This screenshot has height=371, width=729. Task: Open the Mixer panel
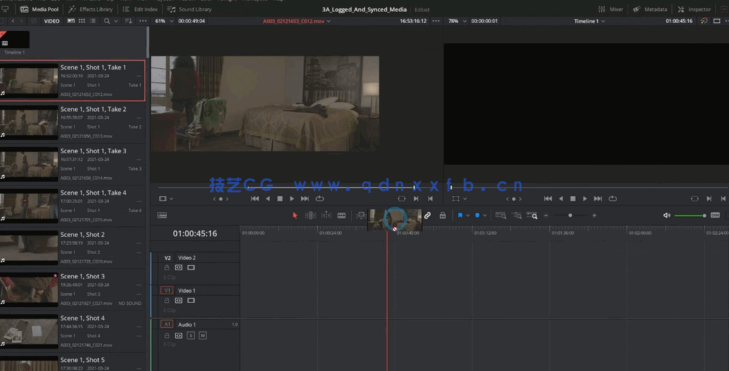coord(610,9)
